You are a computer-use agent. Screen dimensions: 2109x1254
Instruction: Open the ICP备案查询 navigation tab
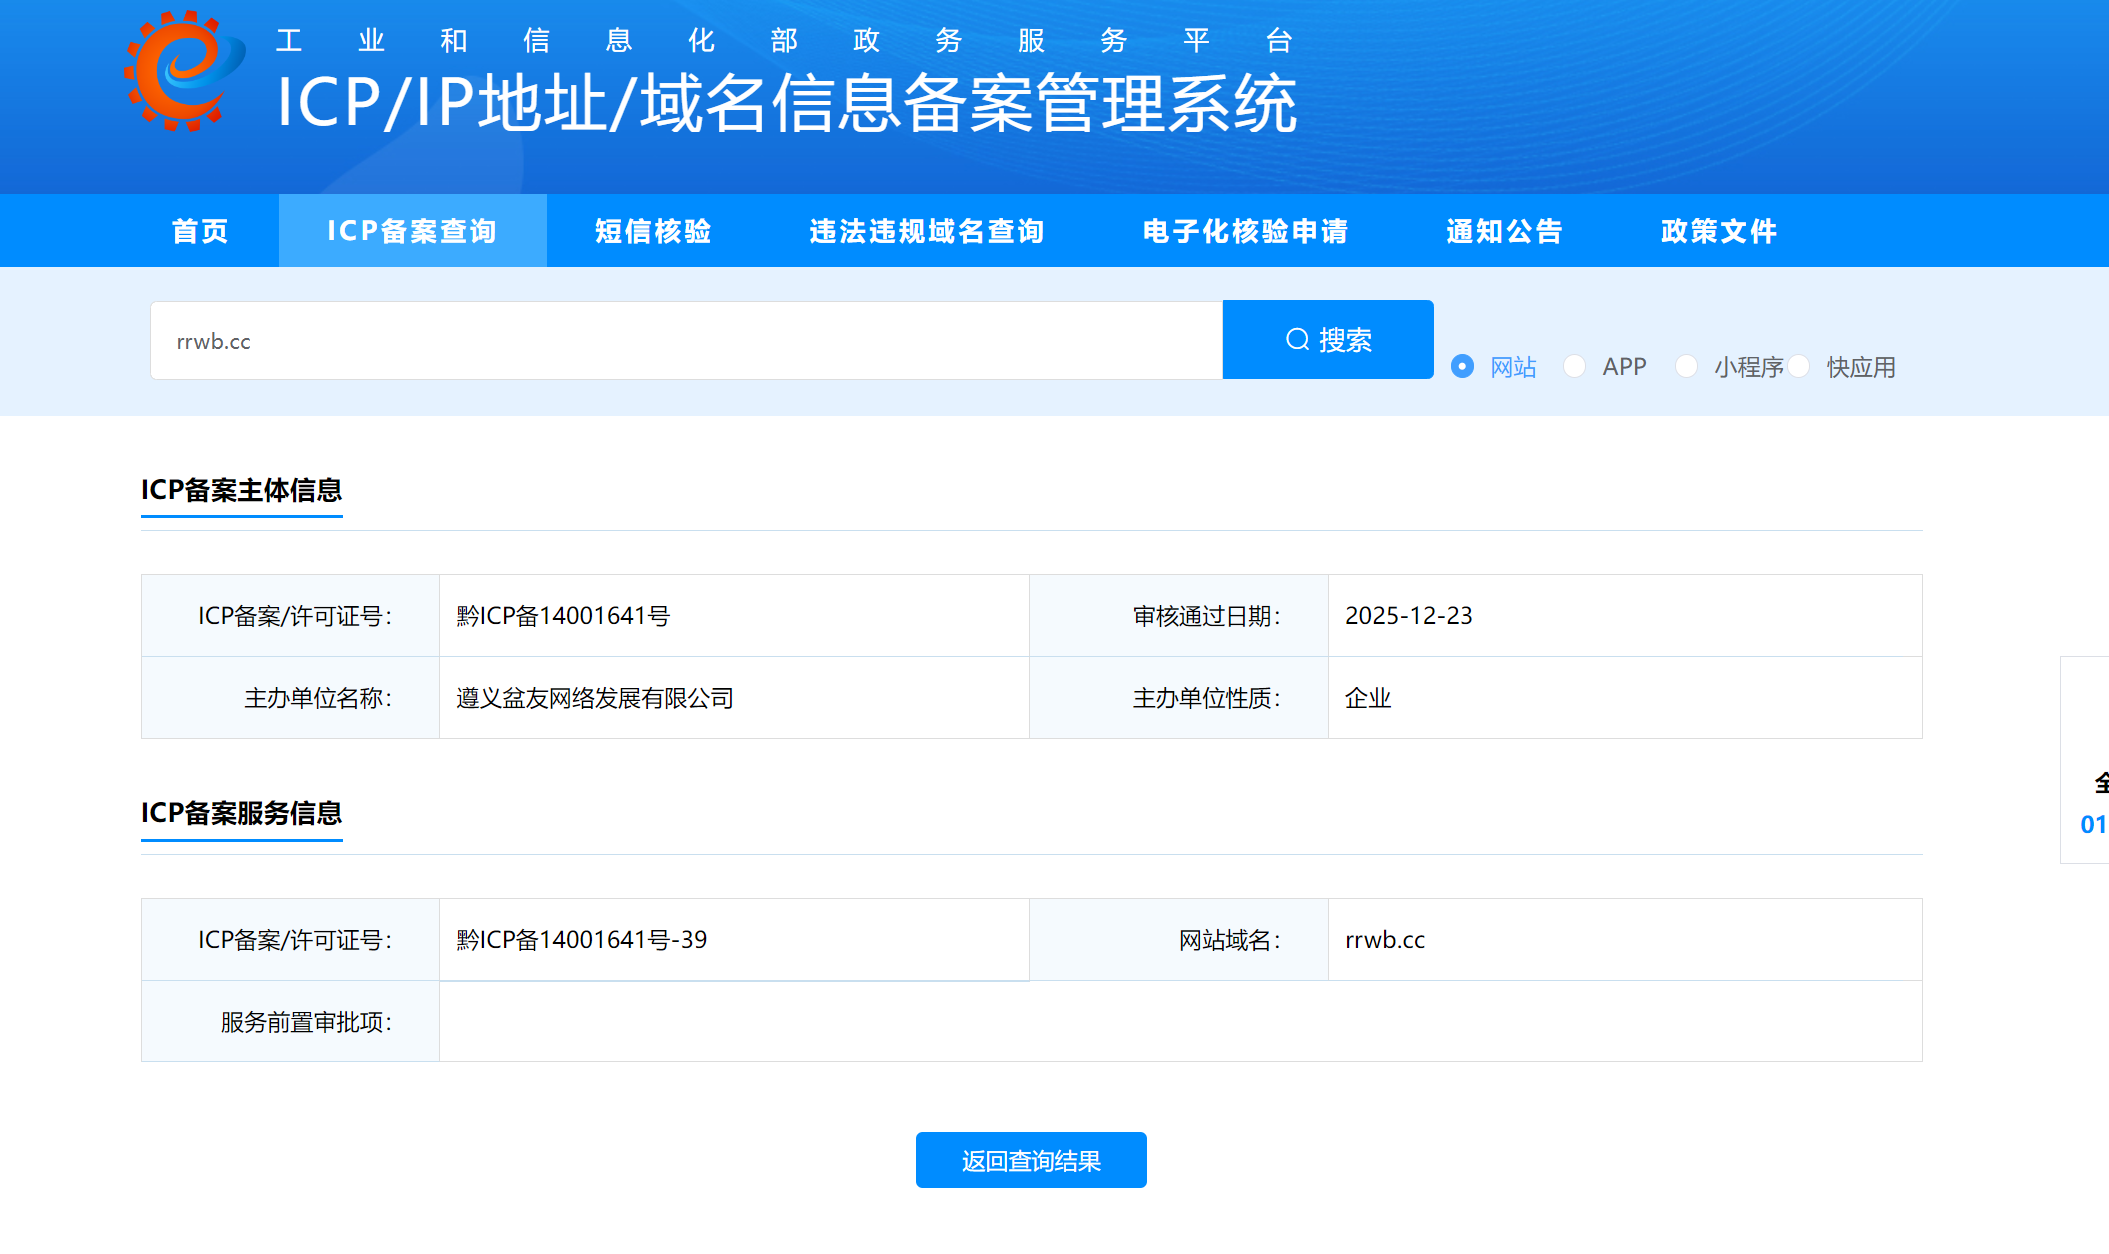tap(412, 231)
